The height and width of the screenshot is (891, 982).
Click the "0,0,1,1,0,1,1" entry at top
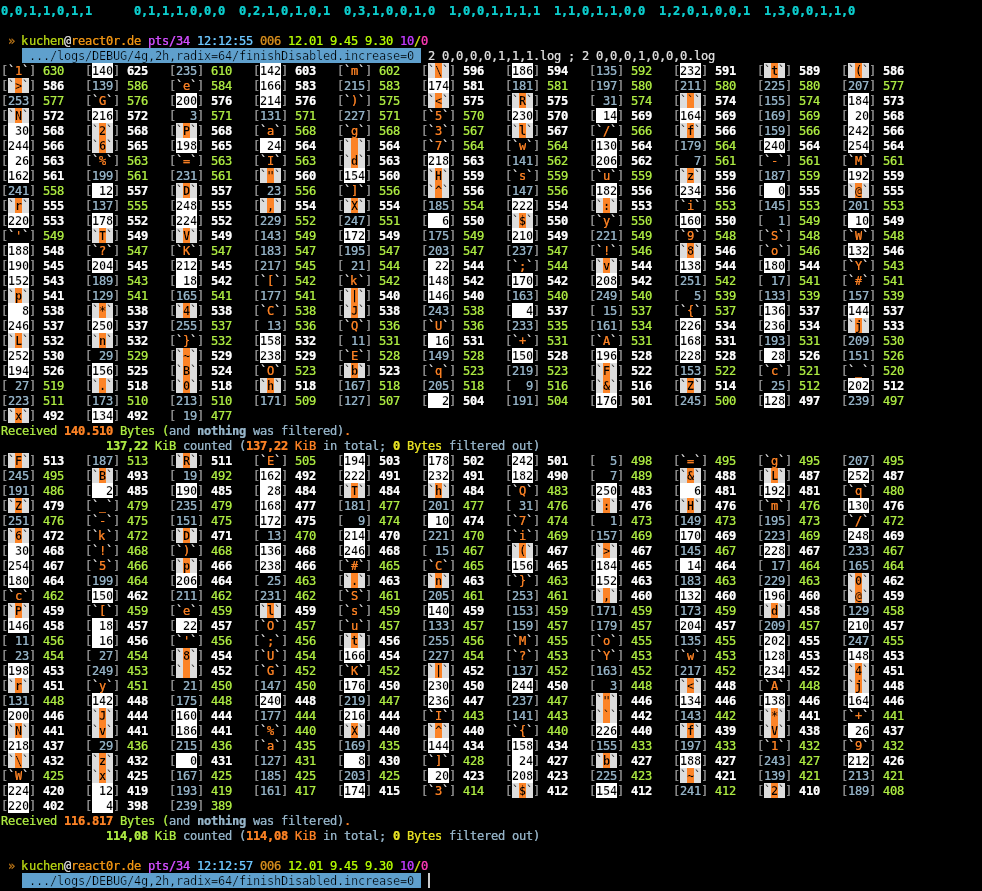click(x=46, y=10)
